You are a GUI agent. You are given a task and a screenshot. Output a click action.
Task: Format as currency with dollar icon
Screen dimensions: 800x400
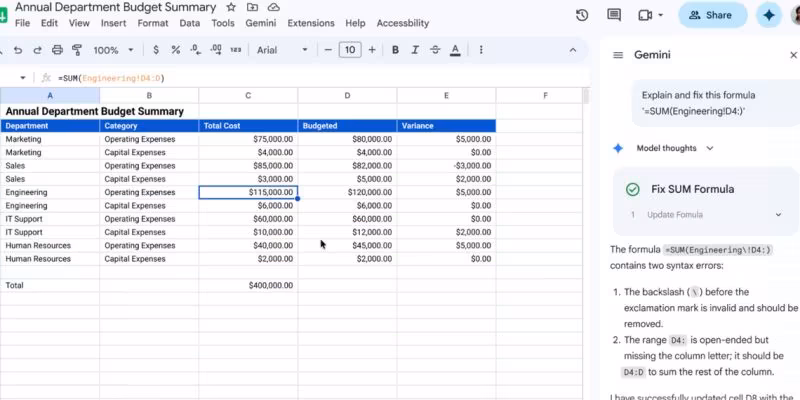click(156, 50)
